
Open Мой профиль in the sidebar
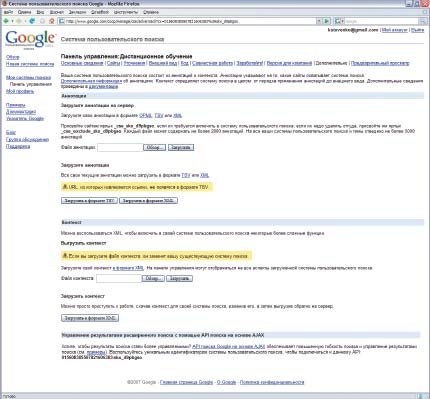[x=20, y=91]
